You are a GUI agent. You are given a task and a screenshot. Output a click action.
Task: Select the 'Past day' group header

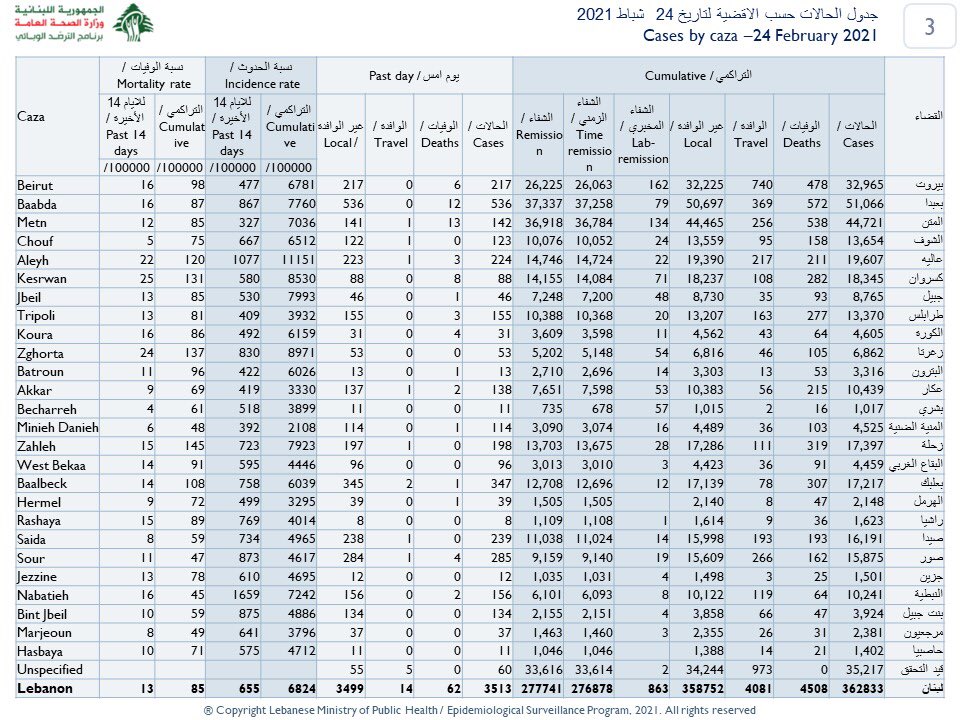click(414, 75)
